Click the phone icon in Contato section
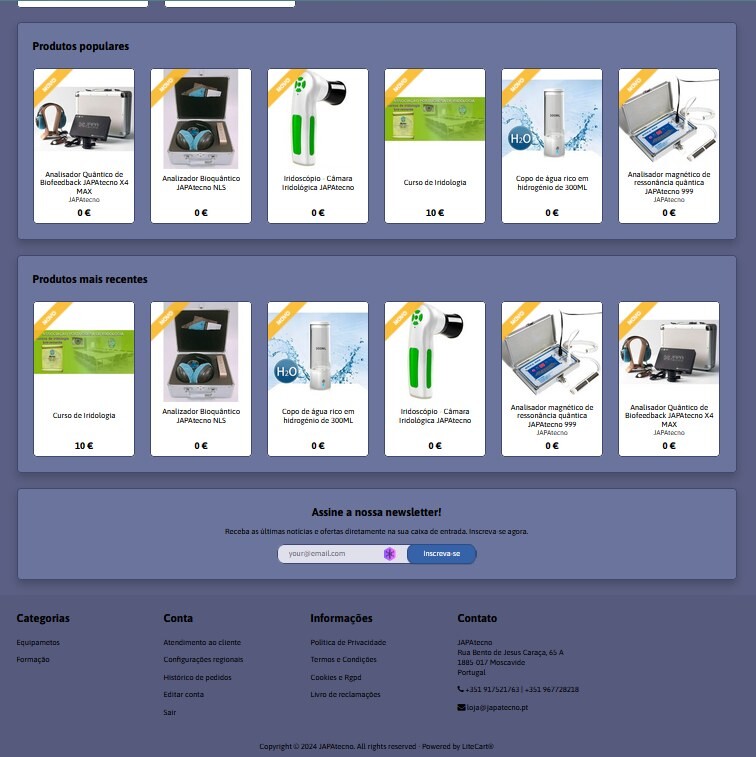Screen dimensions: 756x757 point(461,689)
